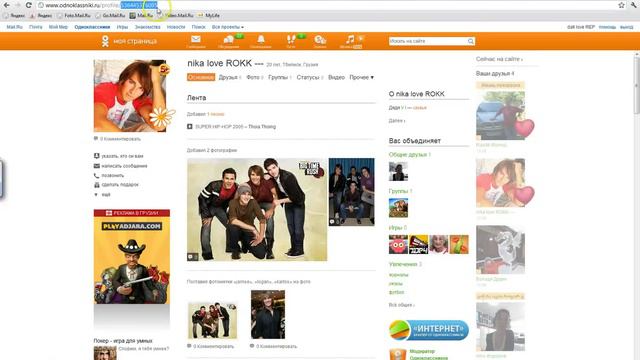
Task: Click gift icon for сделать подарок
Action: (96, 185)
